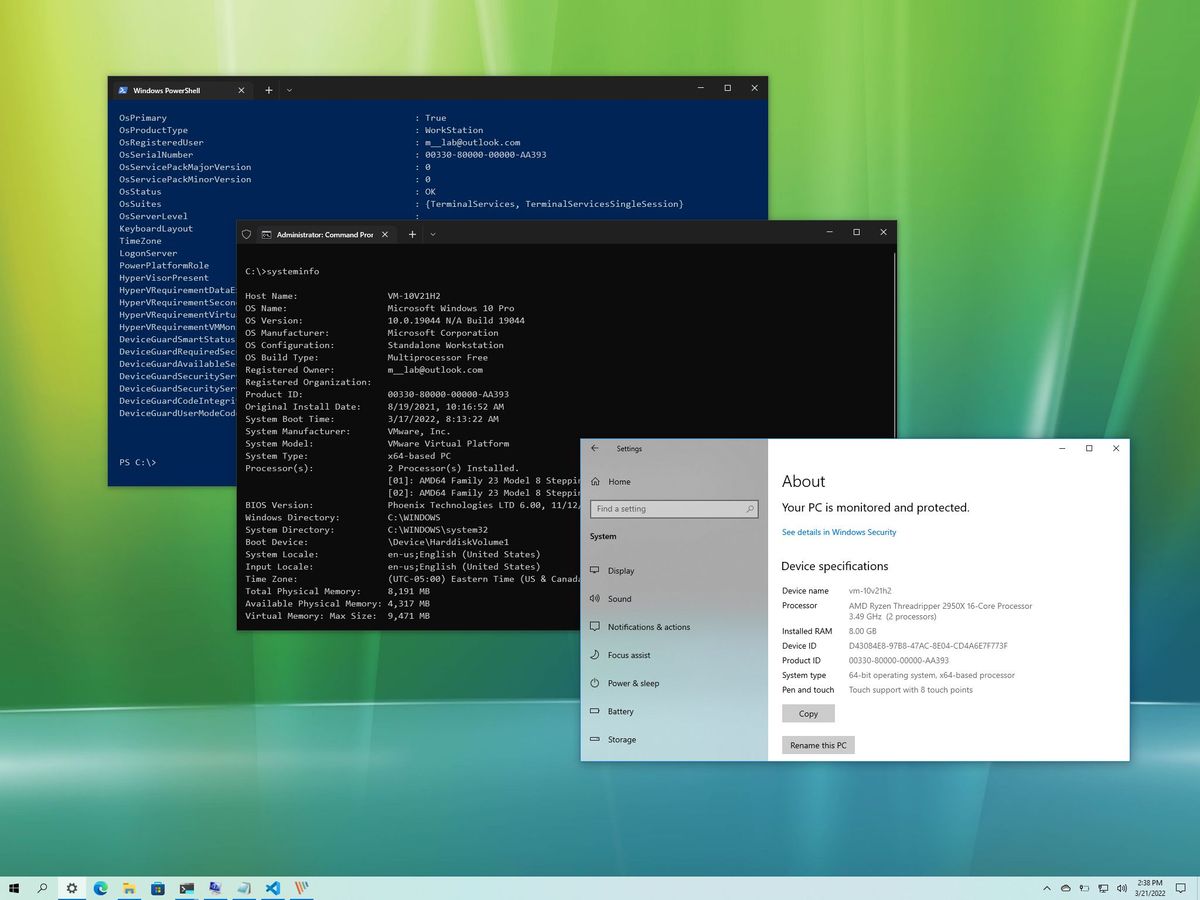Show hidden system tray icons
Viewport: 1200px width, 900px height.
(x=1049, y=888)
